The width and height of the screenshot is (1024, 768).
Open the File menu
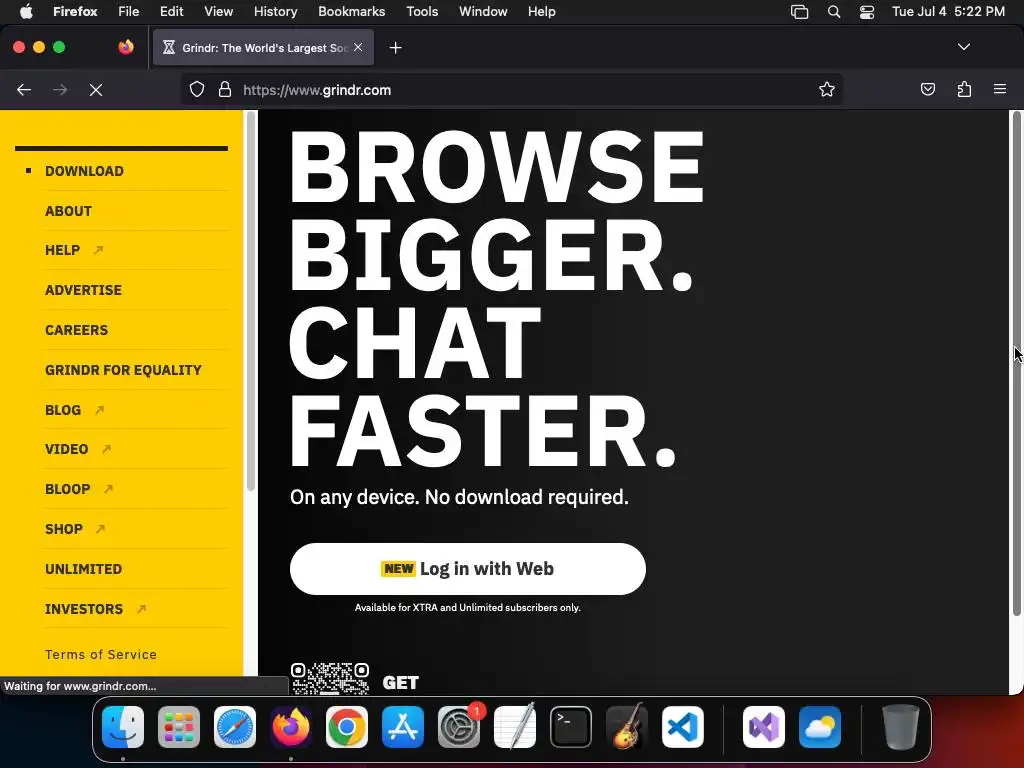coord(129,11)
